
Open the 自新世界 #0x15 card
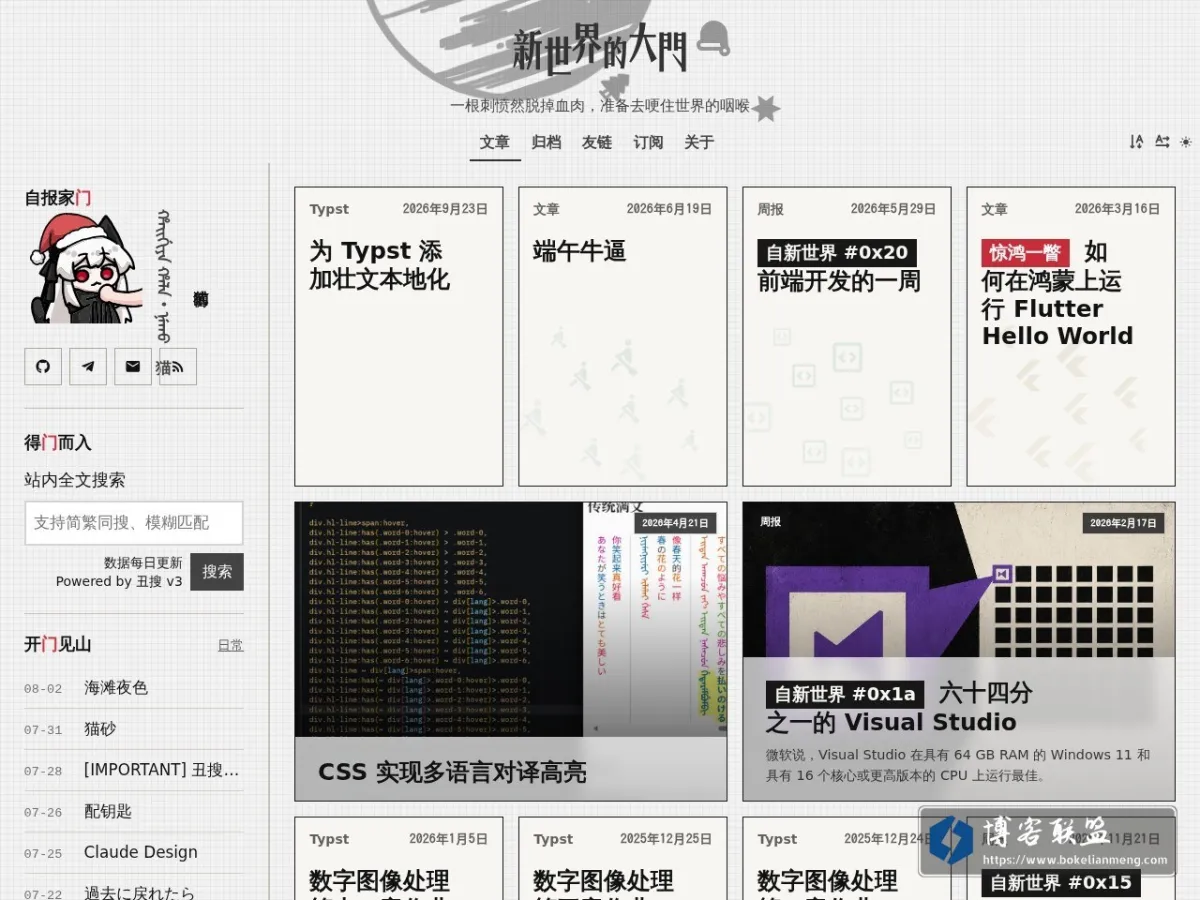point(1071,858)
